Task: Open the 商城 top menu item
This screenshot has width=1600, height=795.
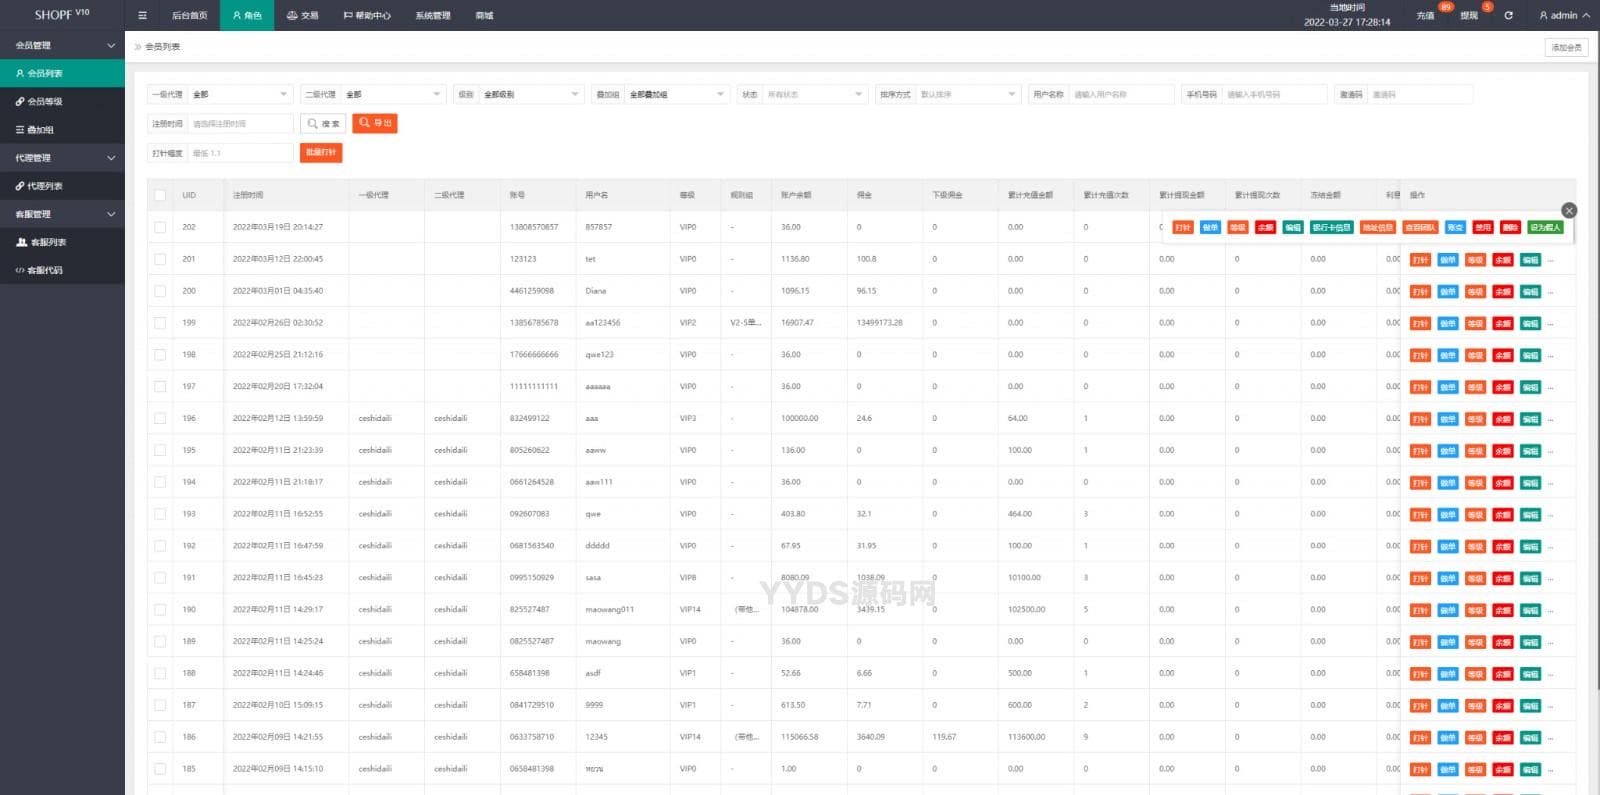Action: pos(484,15)
